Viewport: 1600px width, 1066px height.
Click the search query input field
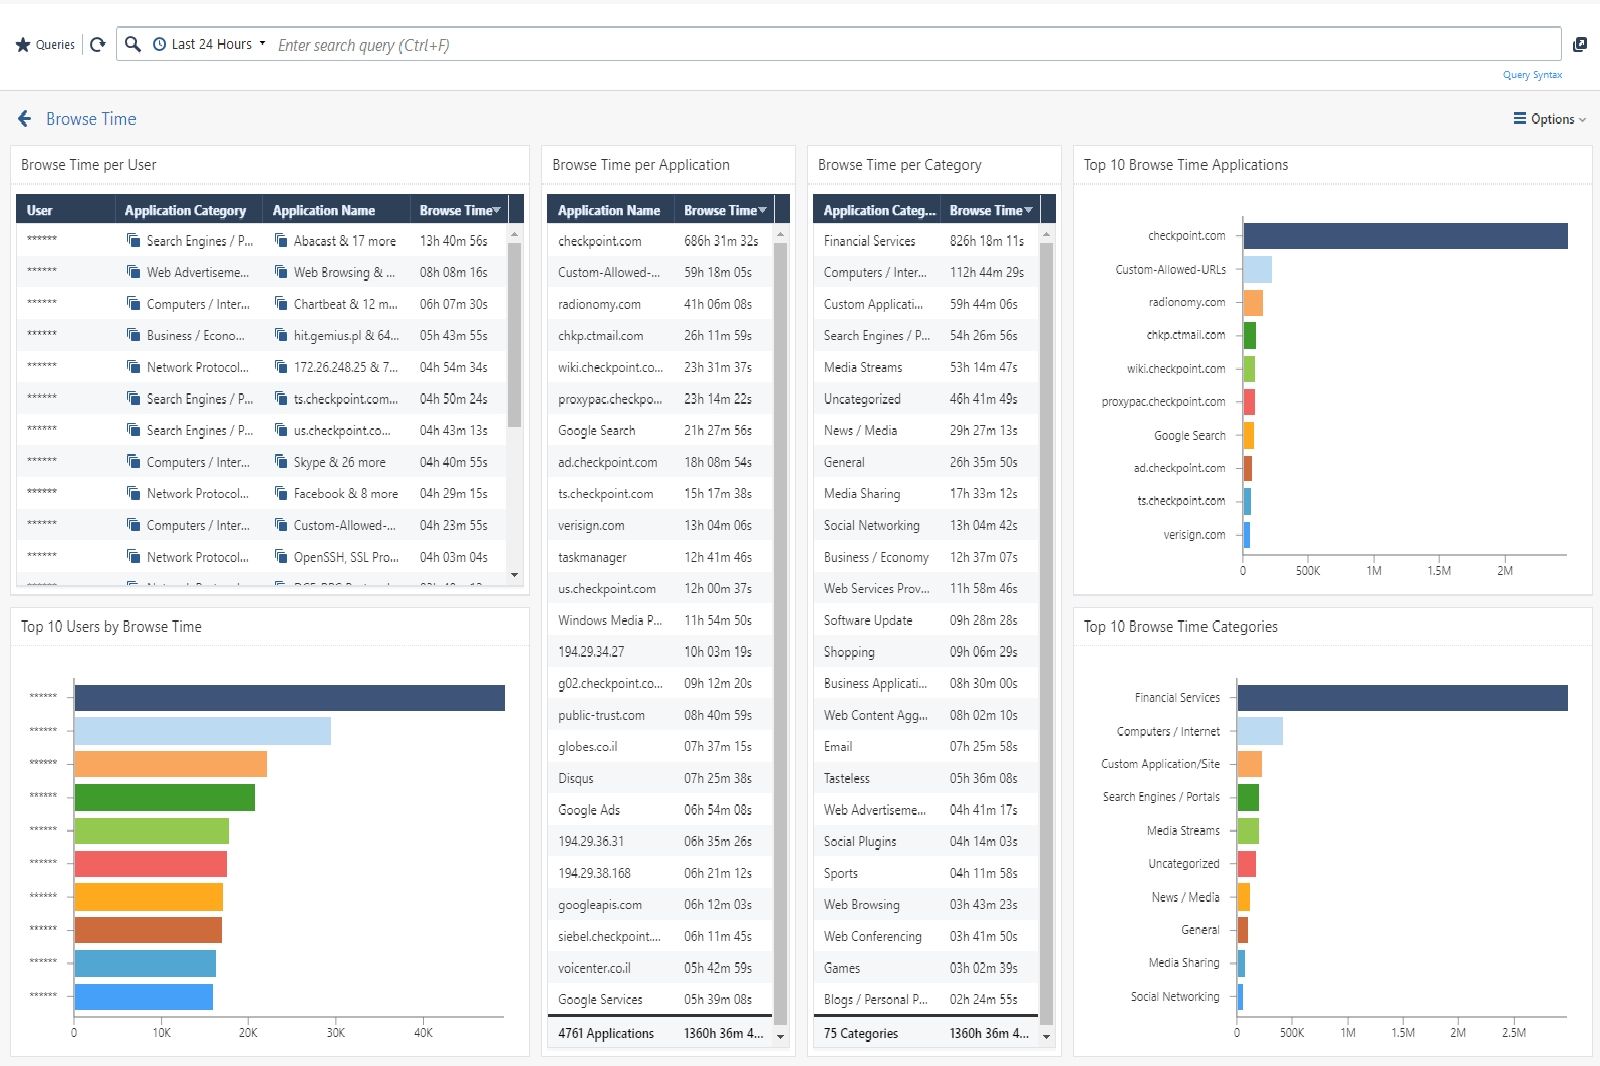(900, 45)
